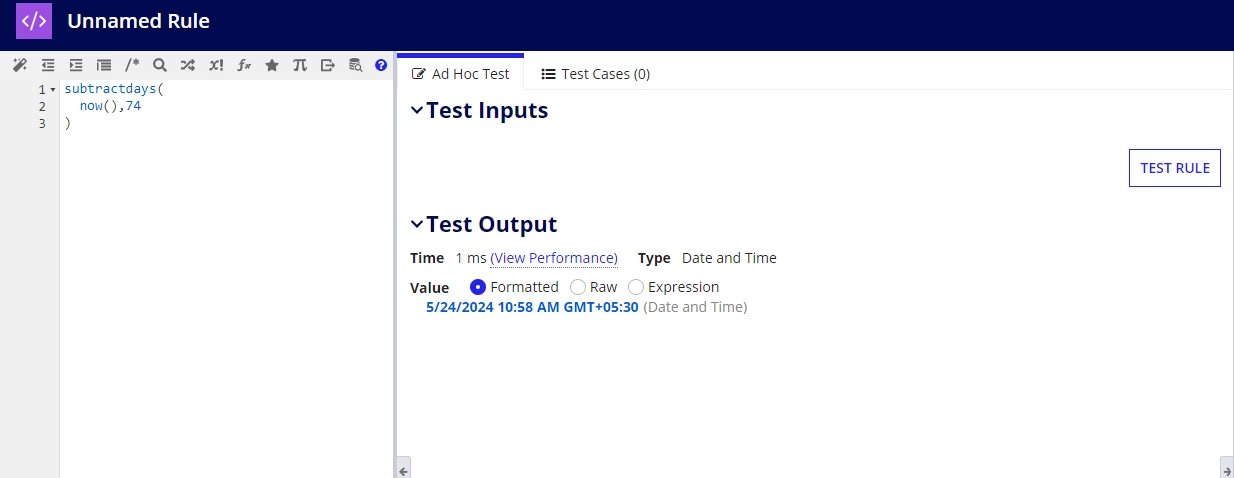Open search with the magnifier icon
1234x478 pixels.
(160, 65)
